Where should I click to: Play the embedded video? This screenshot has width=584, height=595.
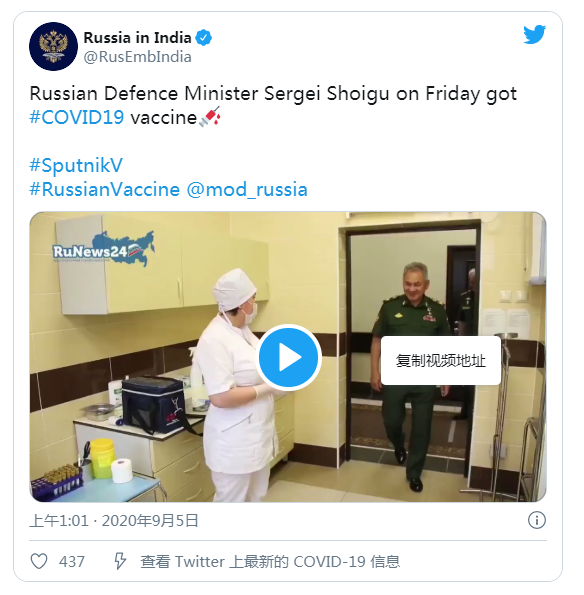coord(288,357)
